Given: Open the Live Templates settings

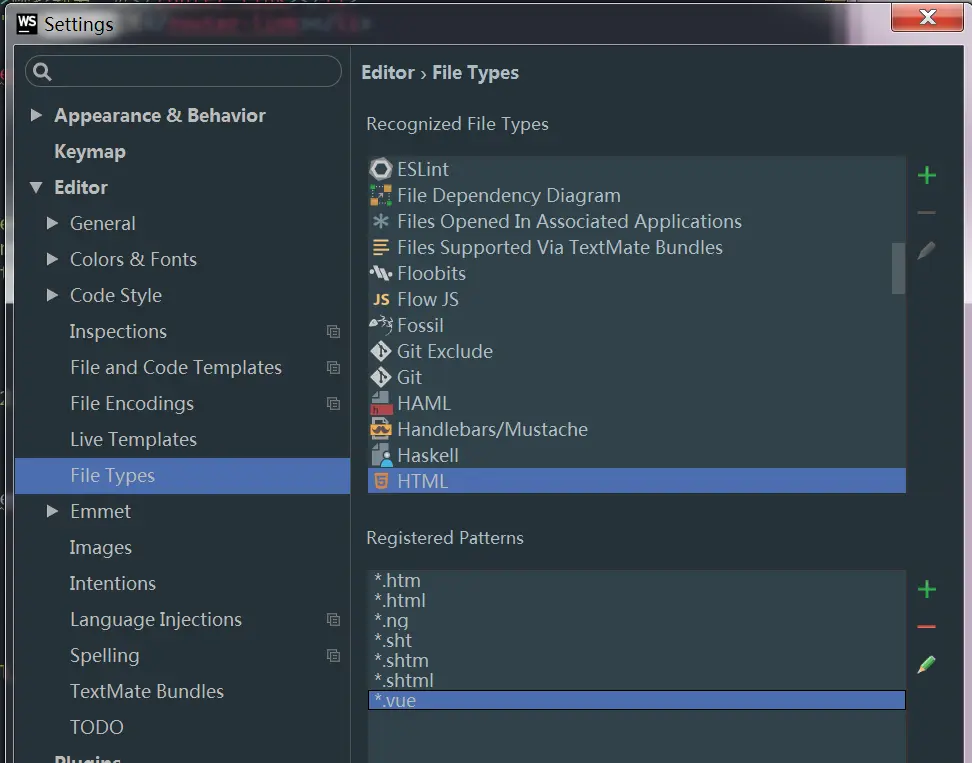Looking at the screenshot, I should click(x=133, y=439).
